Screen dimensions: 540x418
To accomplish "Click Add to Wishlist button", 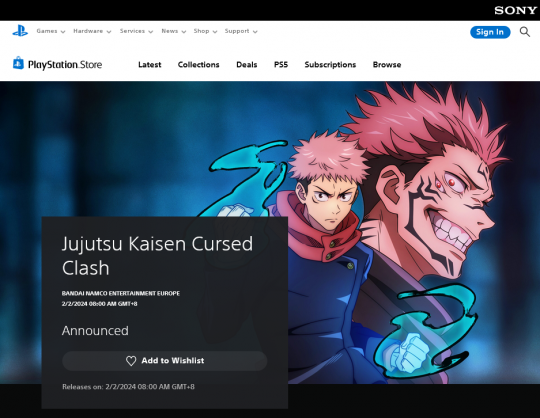I will pyautogui.click(x=165, y=361).
